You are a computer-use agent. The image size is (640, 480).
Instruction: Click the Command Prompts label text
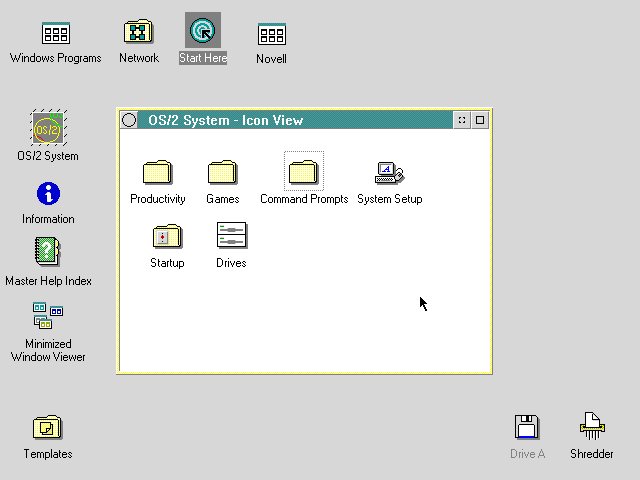(304, 199)
